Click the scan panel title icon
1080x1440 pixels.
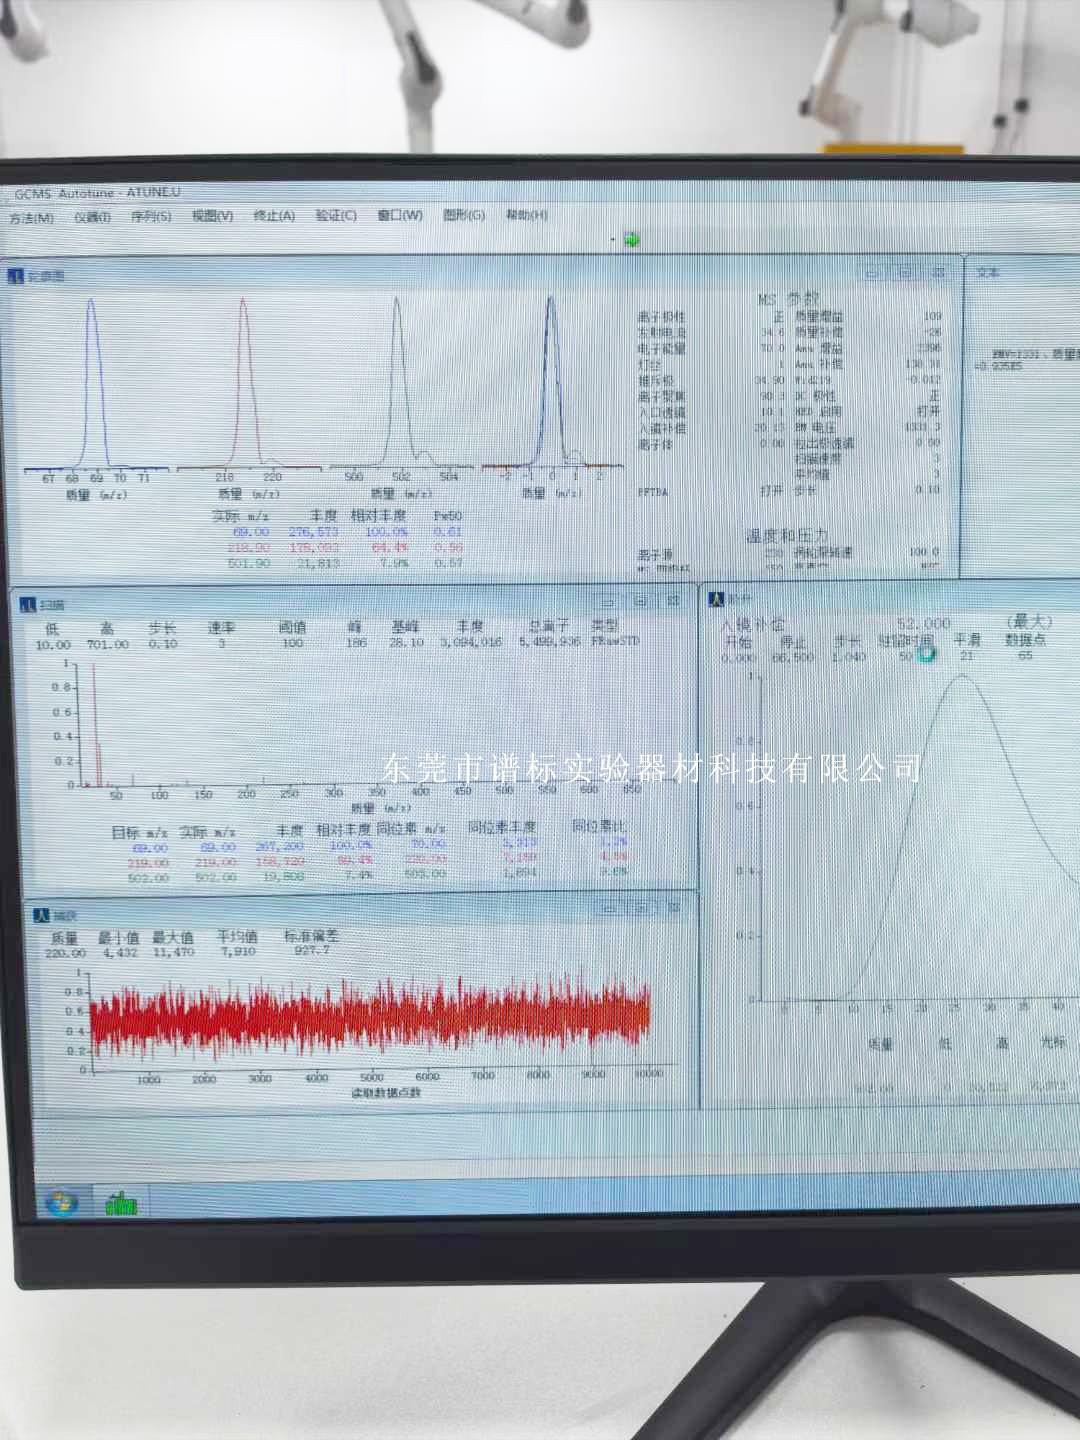click(x=29, y=605)
